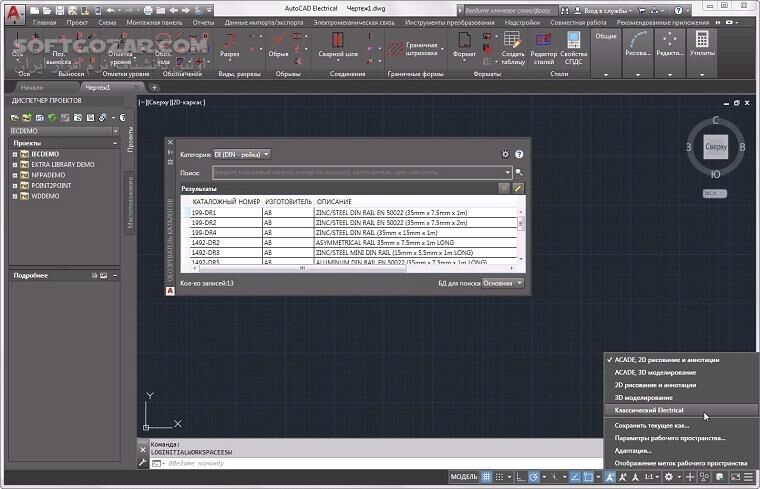Select the Разрез section tool

[x=230, y=46]
